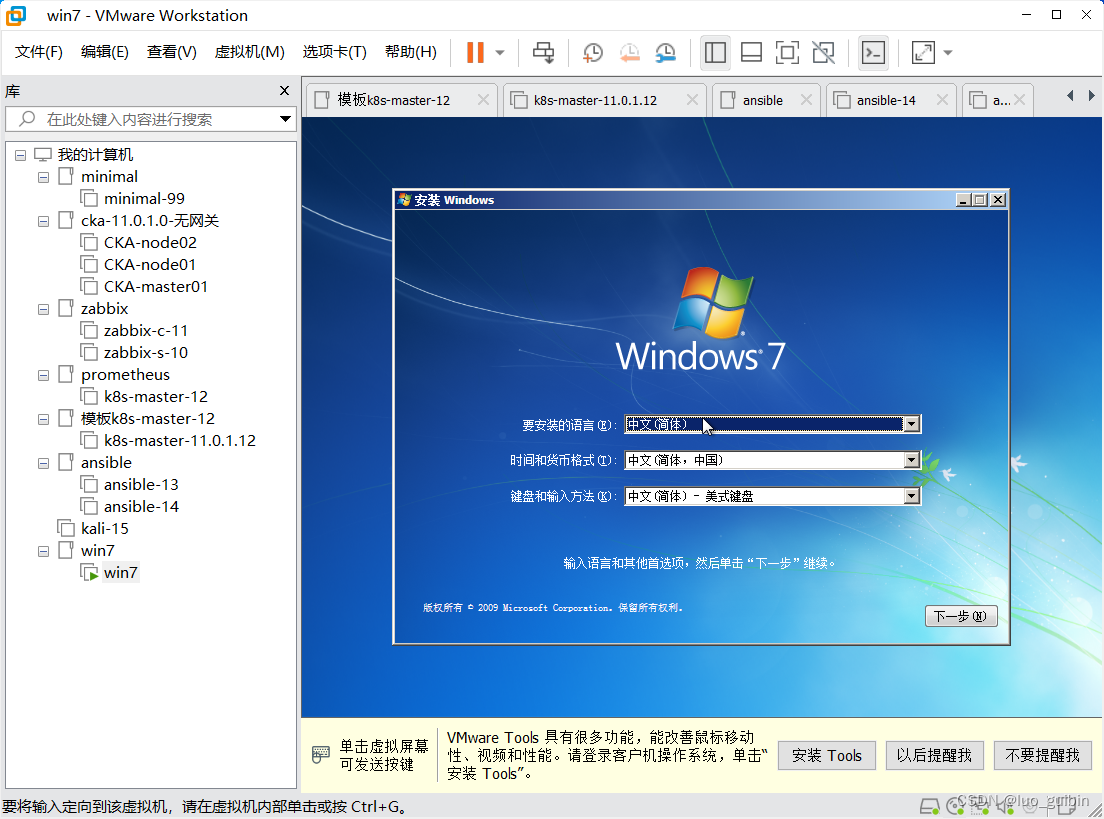Click the 下一步(N) button

coord(960,616)
